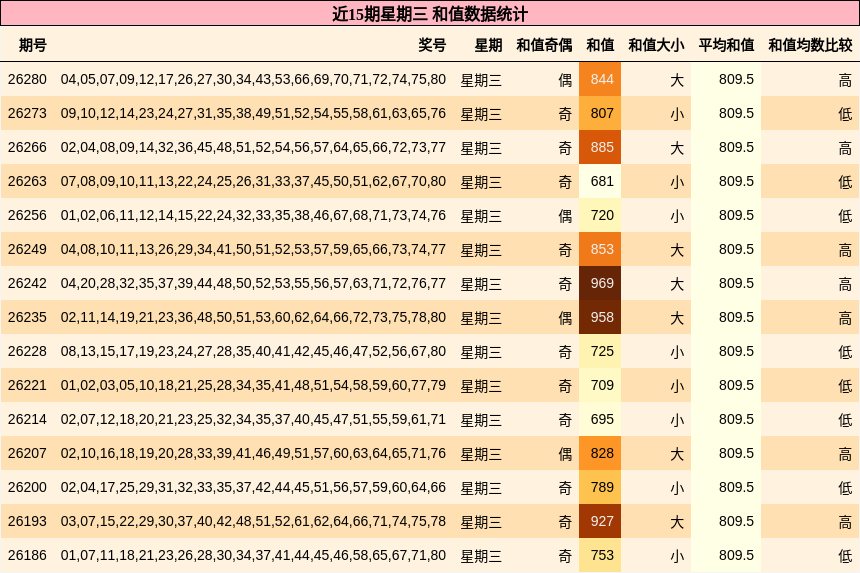Click the 和值 column header
This screenshot has height=573, width=860.
(600, 45)
